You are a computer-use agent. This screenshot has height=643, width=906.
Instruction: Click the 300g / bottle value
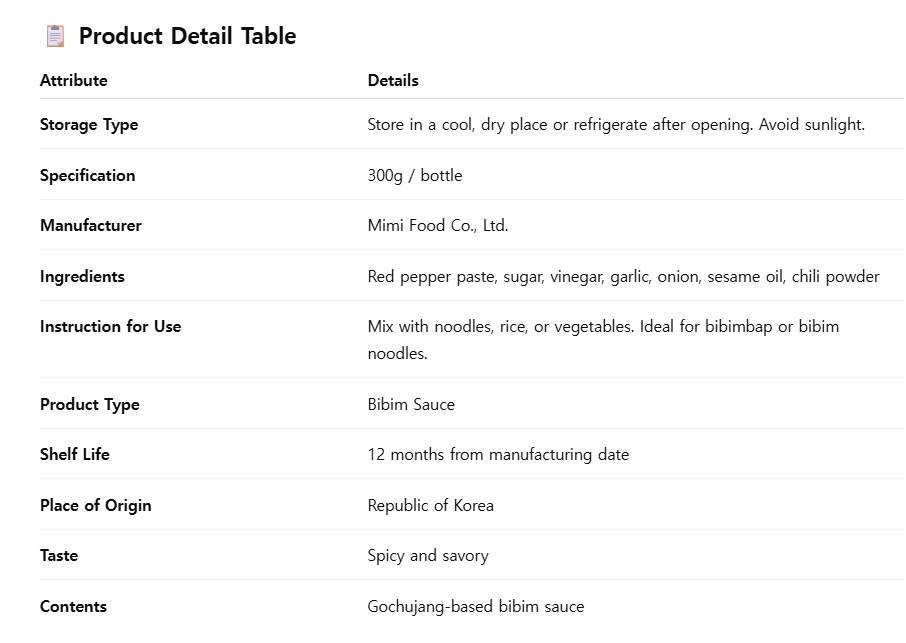coord(415,176)
